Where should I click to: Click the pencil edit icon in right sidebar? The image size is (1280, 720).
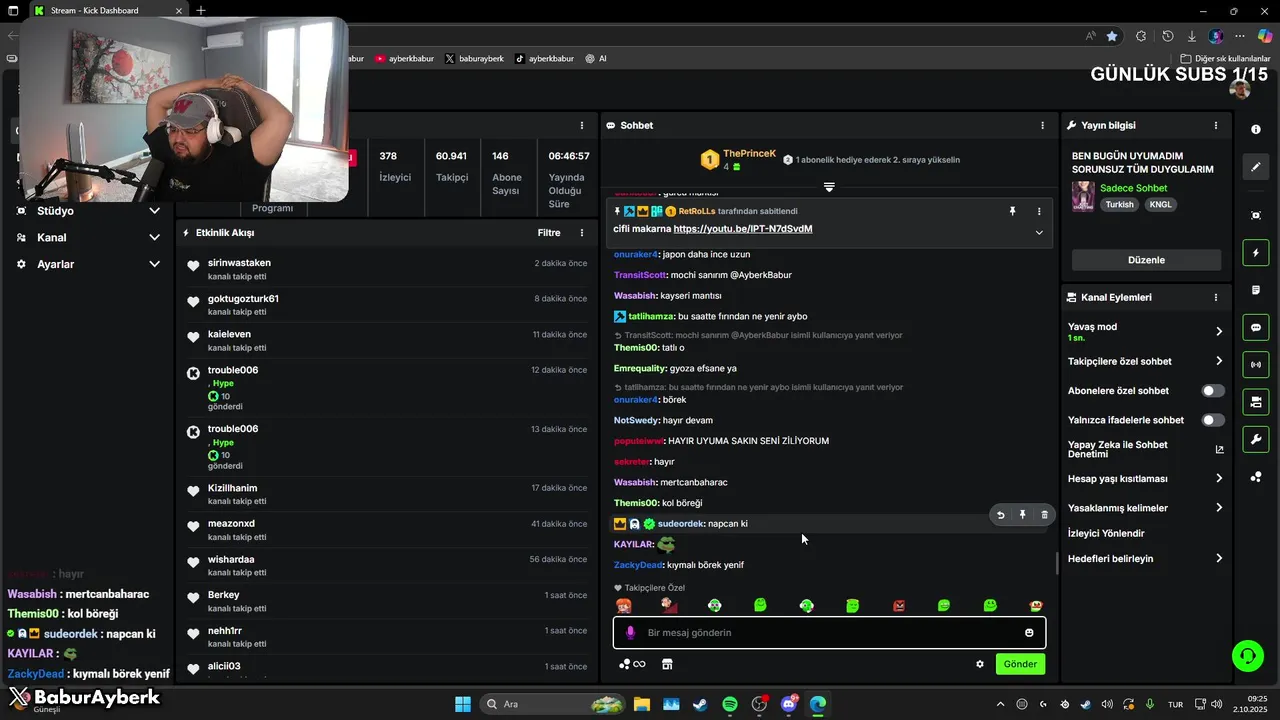click(x=1256, y=167)
